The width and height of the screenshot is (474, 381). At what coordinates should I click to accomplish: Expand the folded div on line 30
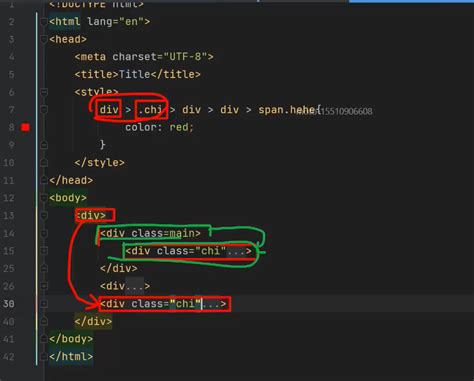click(x=44, y=303)
